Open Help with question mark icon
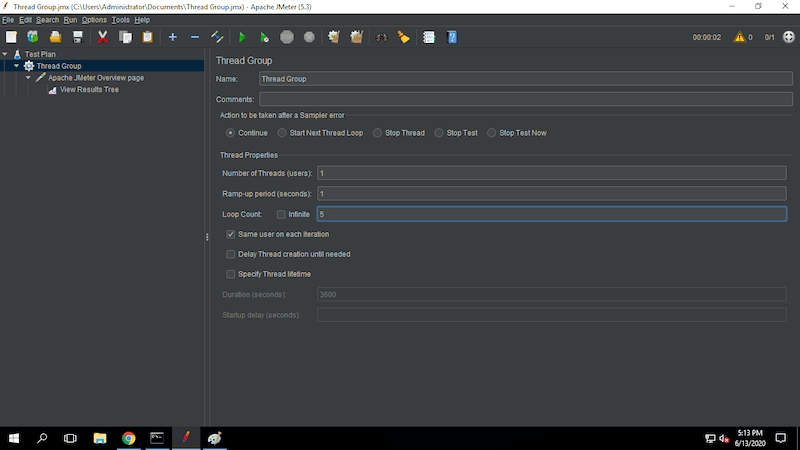Viewport: 800px width, 450px height. pyautogui.click(x=452, y=37)
